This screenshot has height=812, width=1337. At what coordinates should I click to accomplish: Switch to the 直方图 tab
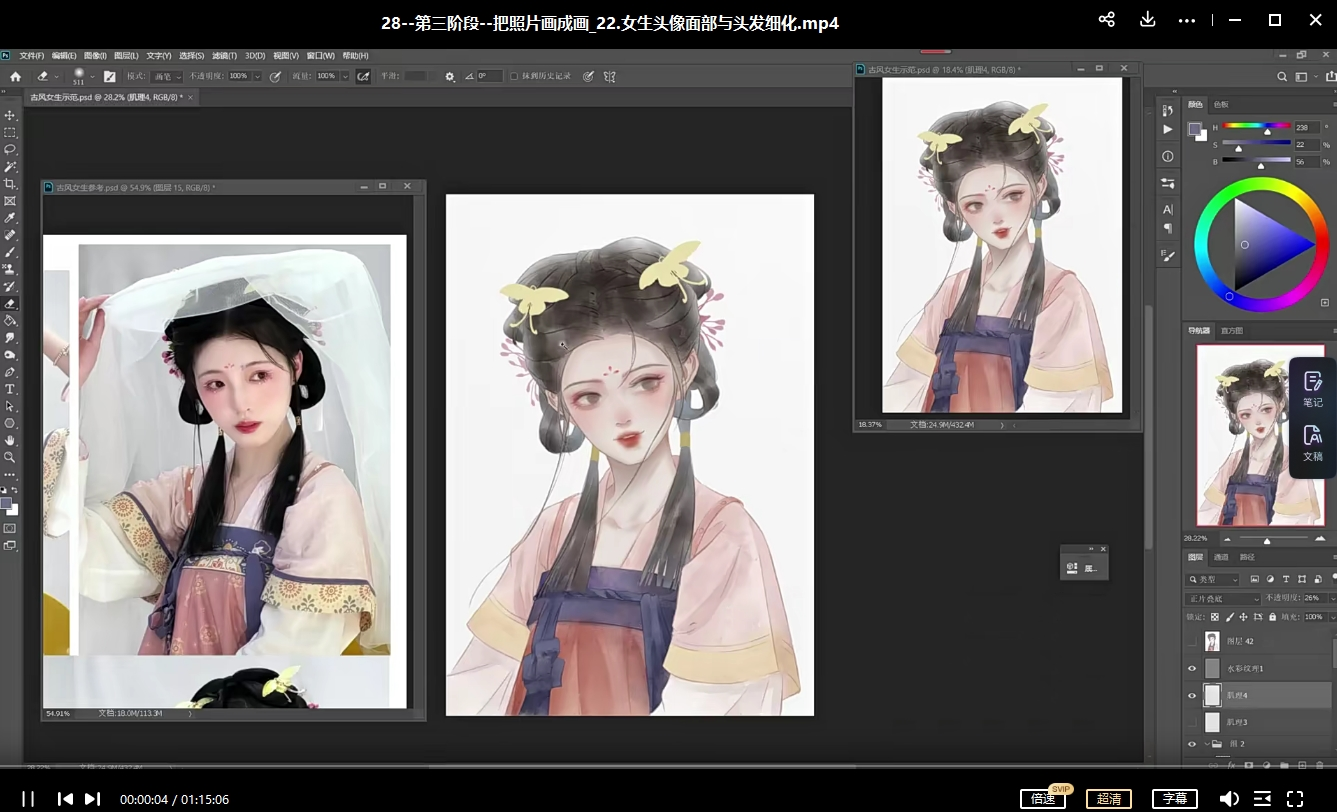coord(1231,330)
